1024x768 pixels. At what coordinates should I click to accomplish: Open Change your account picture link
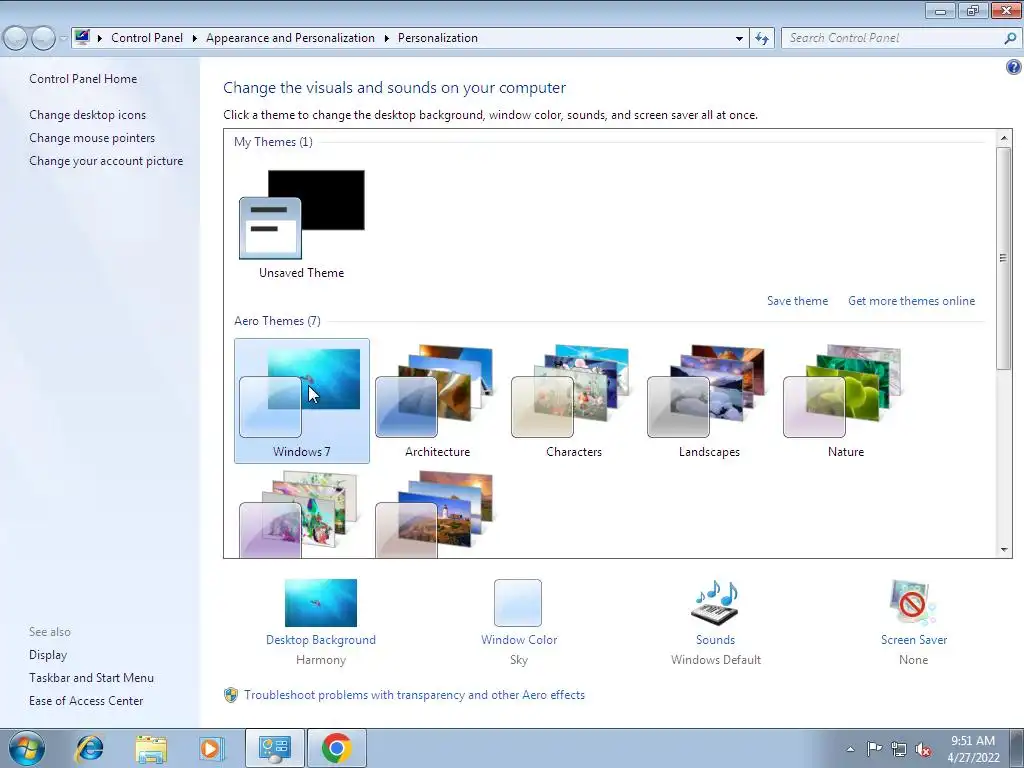pos(106,161)
